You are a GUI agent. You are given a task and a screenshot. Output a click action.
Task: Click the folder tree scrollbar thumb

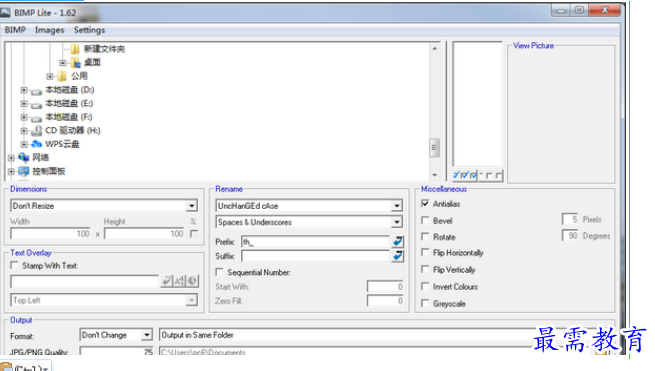click(x=434, y=147)
